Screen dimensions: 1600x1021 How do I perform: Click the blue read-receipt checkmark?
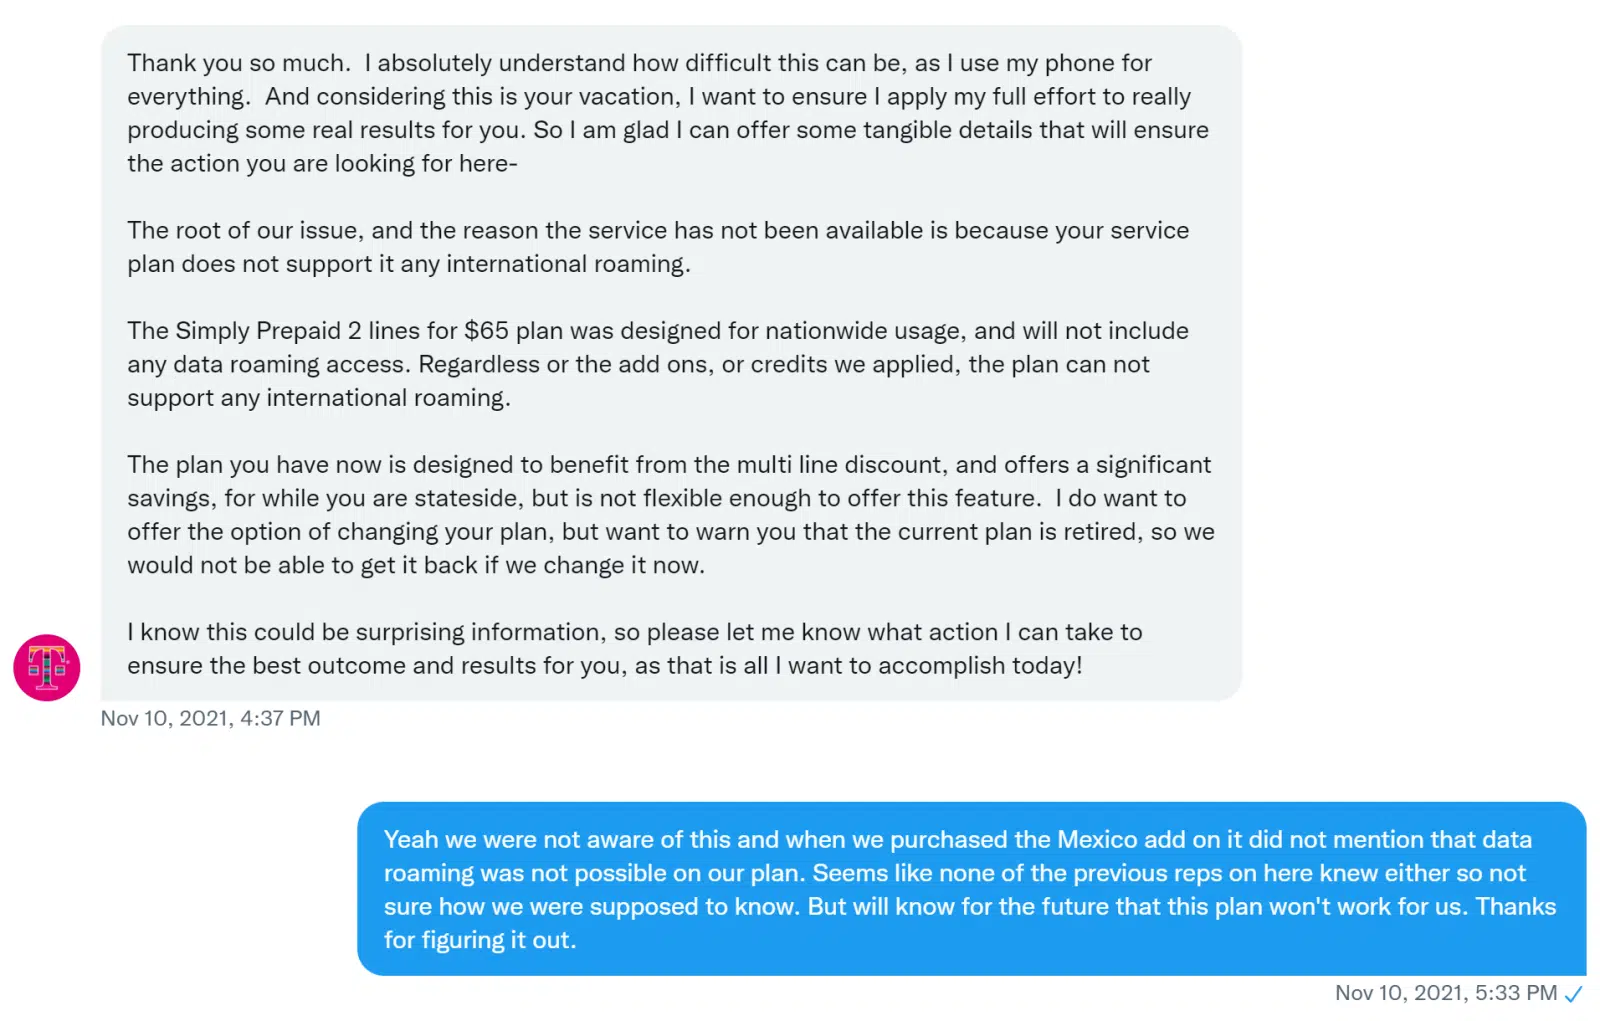coord(1574,994)
